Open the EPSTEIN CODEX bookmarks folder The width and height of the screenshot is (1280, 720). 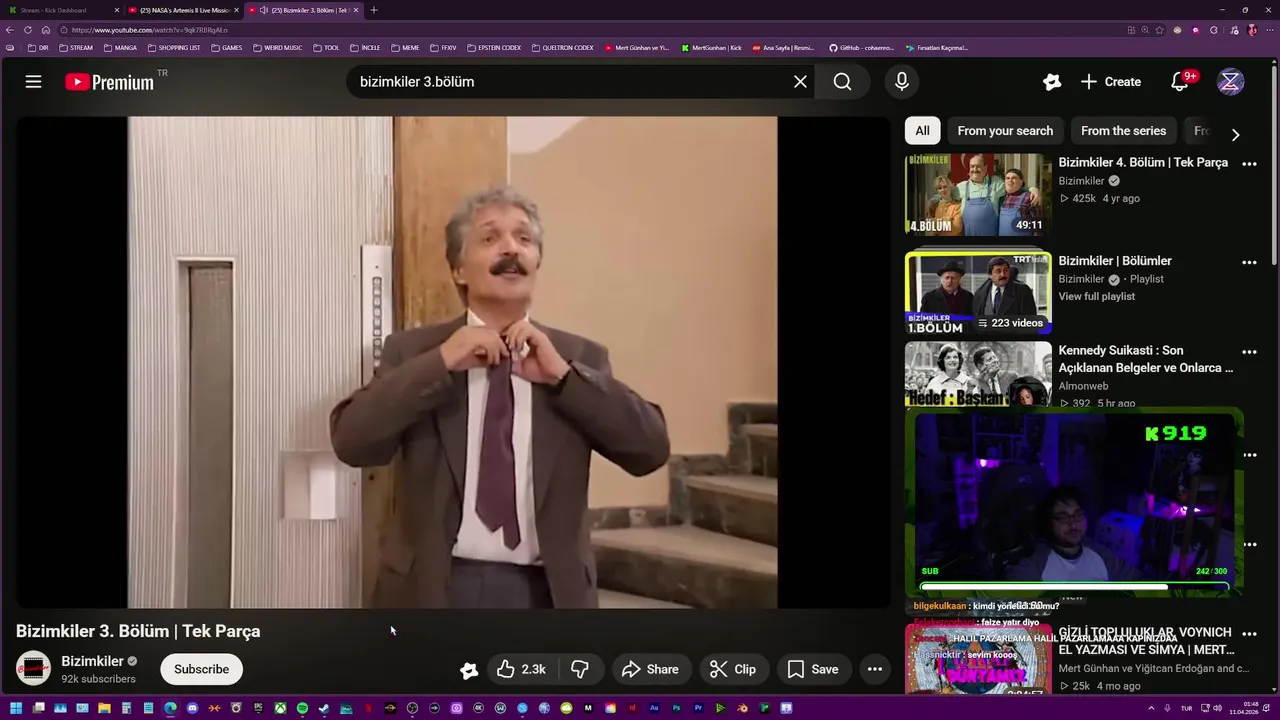point(494,47)
